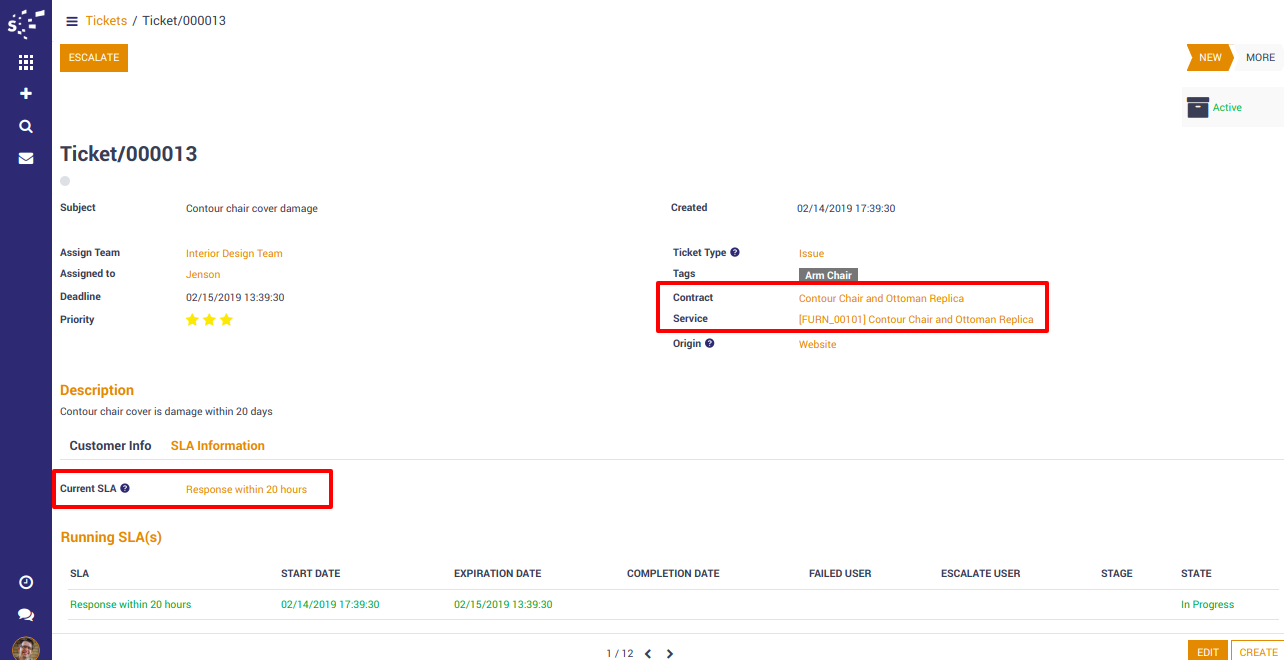Click the Ticket Type help question icon
This screenshot has width=1284, height=660.
click(x=735, y=253)
